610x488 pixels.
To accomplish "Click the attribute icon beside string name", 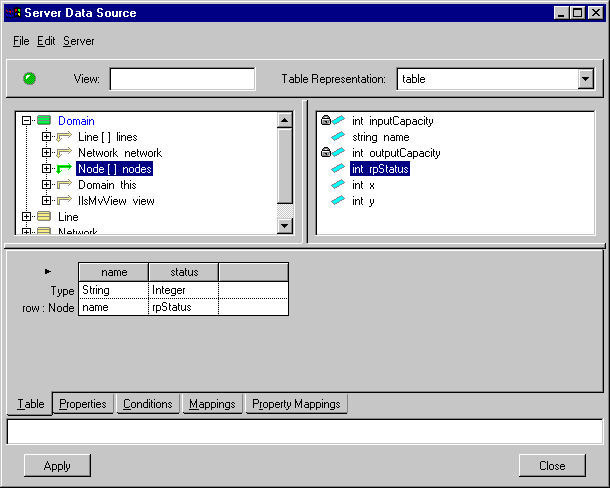I will [339, 137].
